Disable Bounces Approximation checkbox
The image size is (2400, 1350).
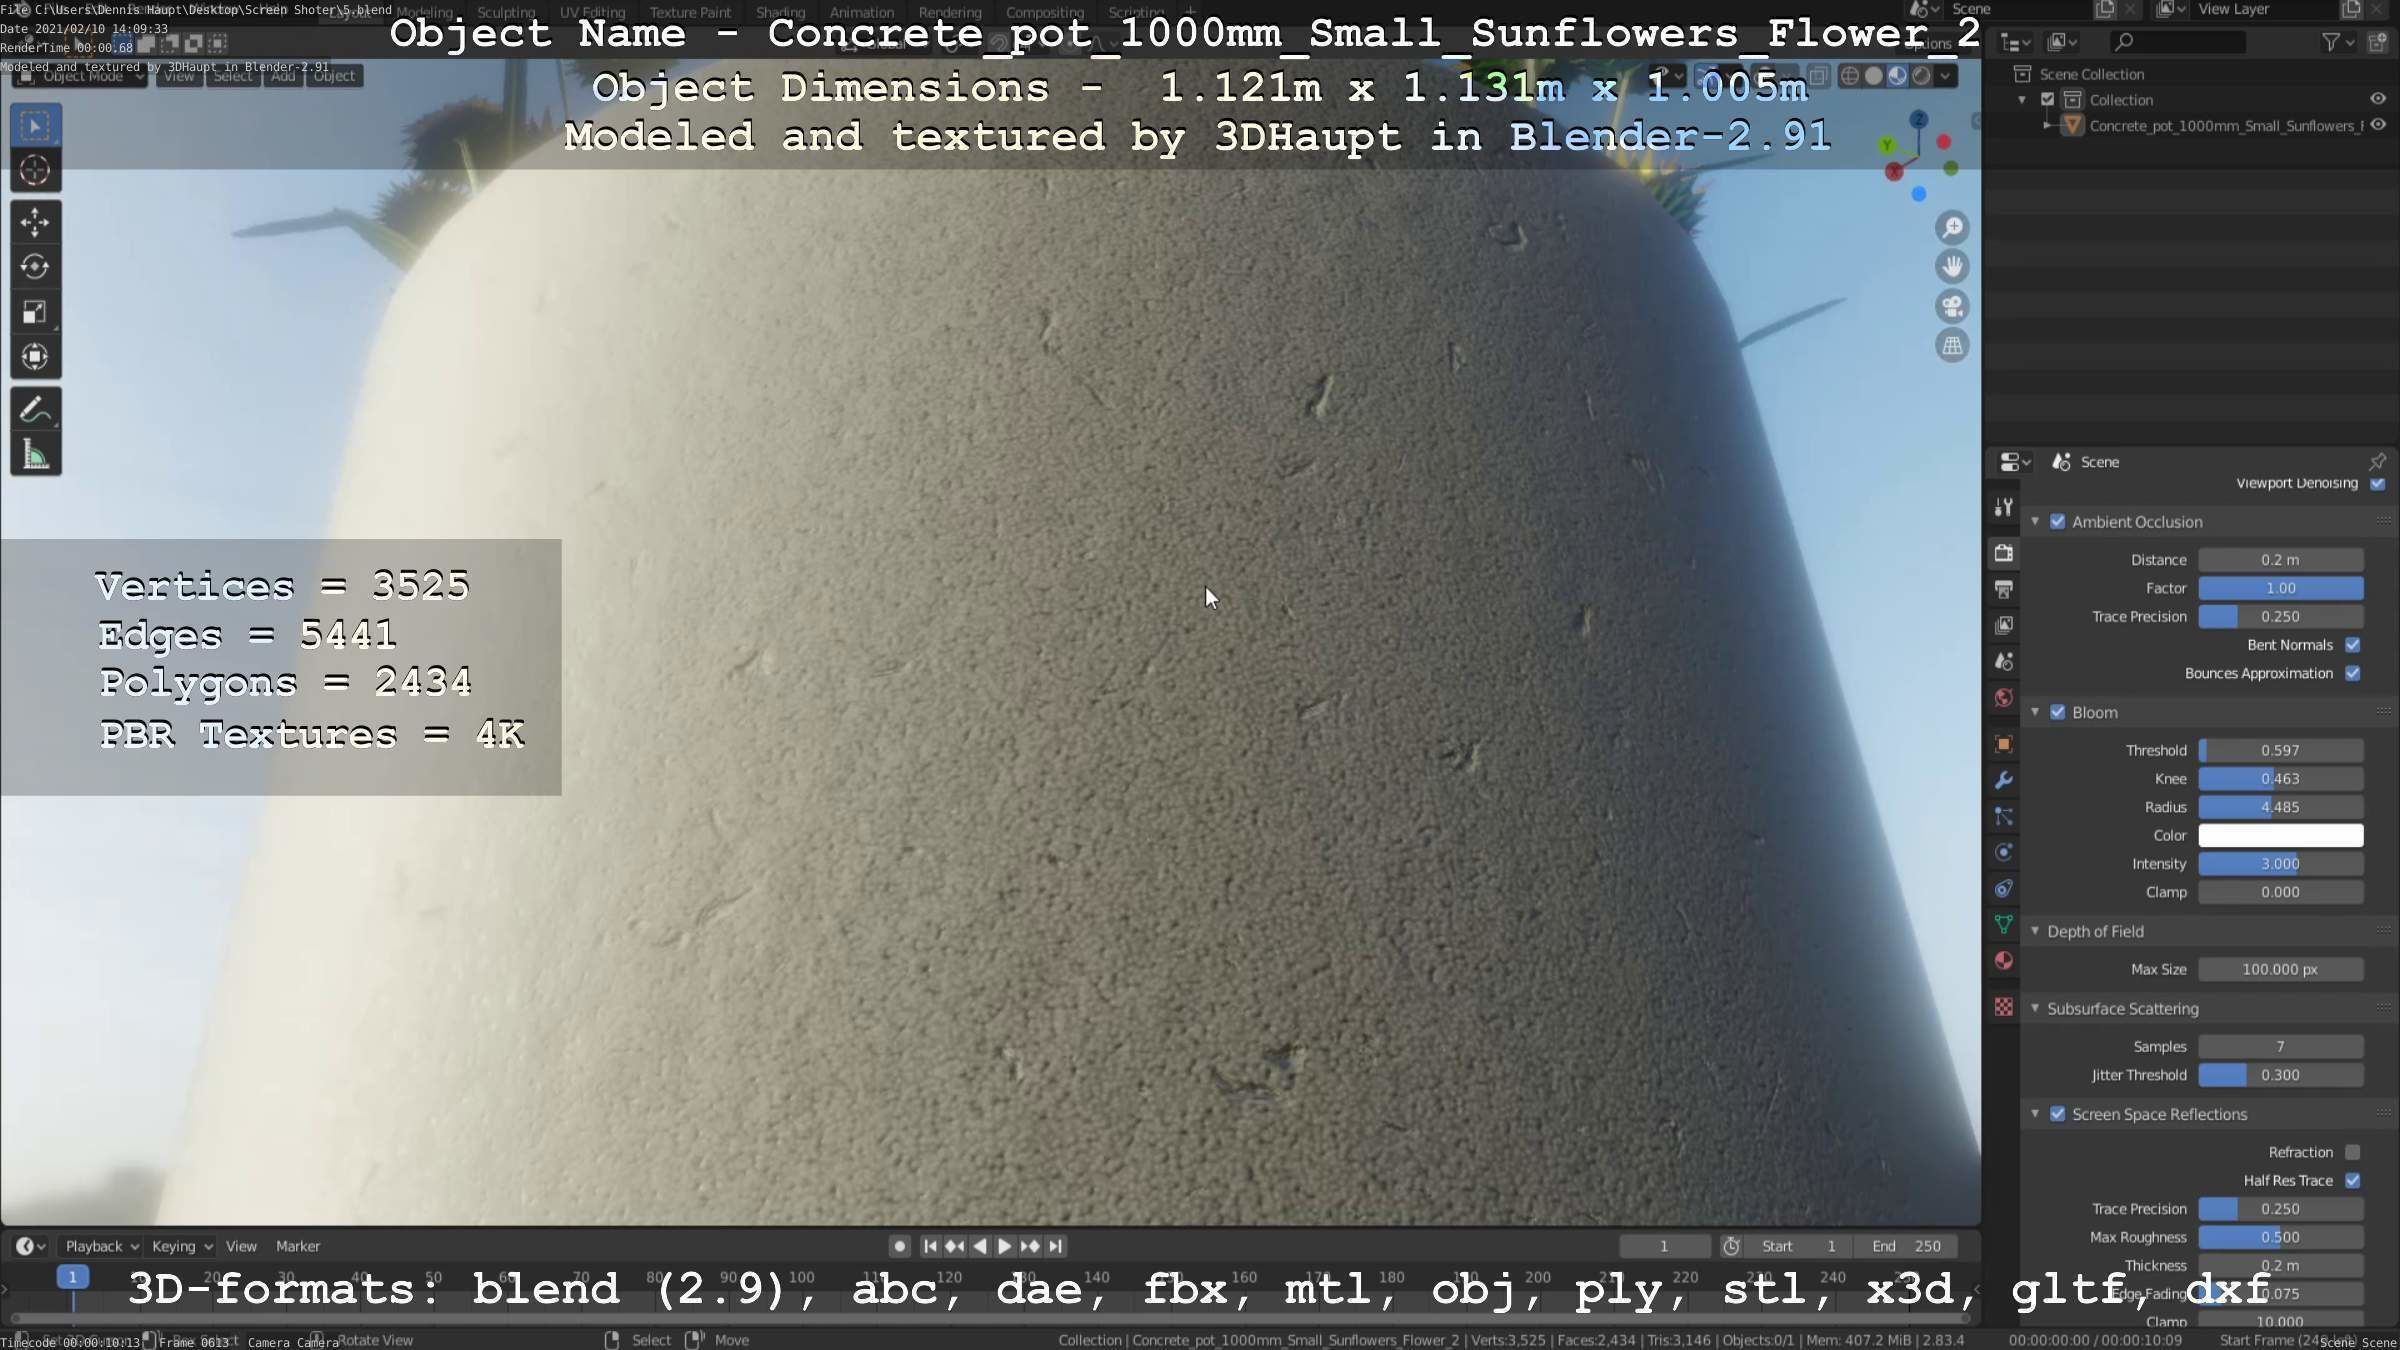point(2353,673)
